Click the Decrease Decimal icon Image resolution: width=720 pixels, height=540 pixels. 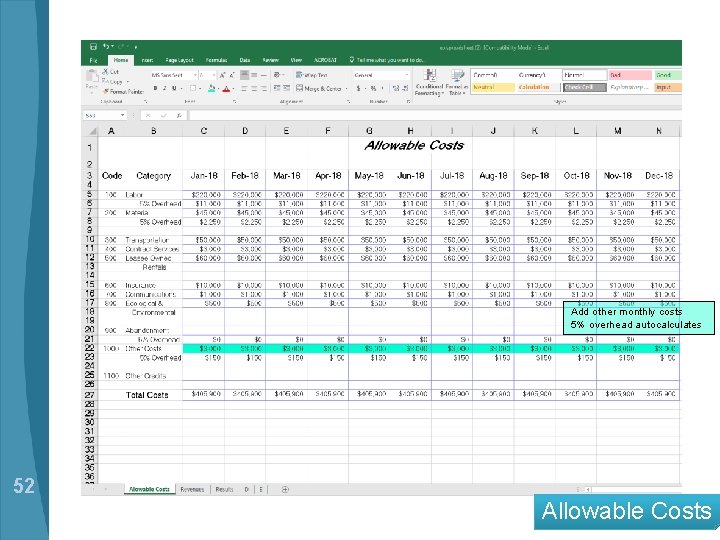[x=405, y=88]
